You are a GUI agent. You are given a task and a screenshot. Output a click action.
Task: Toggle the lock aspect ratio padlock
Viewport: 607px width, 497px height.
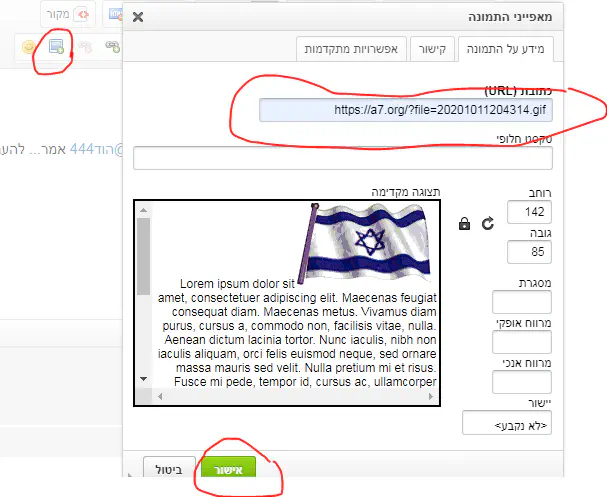pyautogui.click(x=464, y=224)
